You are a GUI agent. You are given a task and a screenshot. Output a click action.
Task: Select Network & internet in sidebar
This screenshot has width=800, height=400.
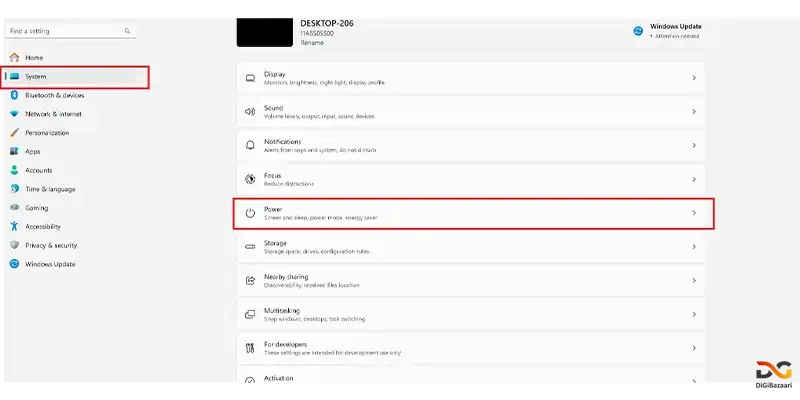(x=53, y=114)
